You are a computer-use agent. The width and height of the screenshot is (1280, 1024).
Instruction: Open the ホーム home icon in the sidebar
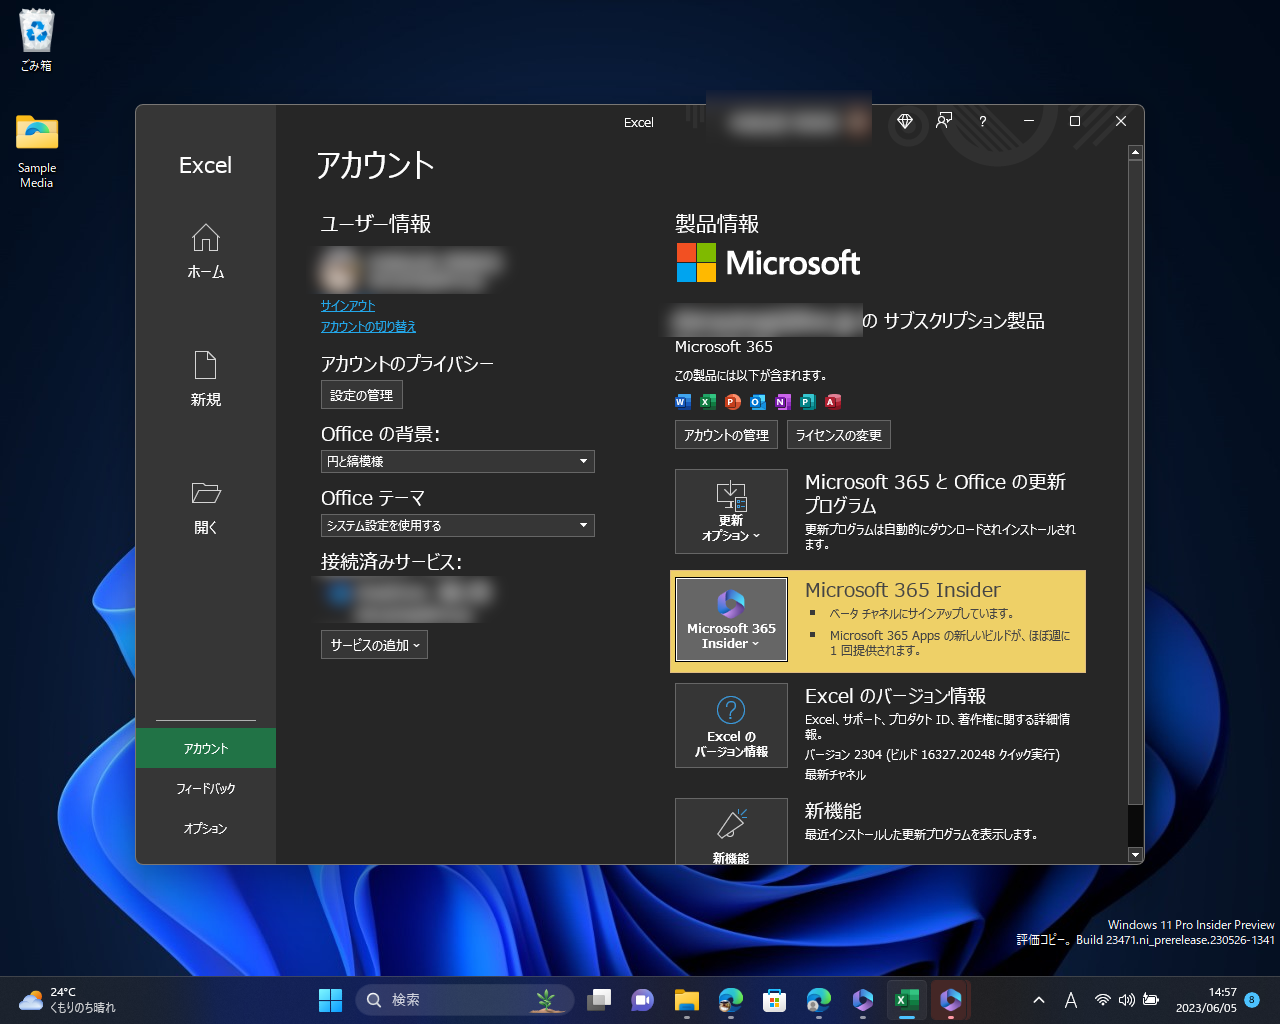205,238
